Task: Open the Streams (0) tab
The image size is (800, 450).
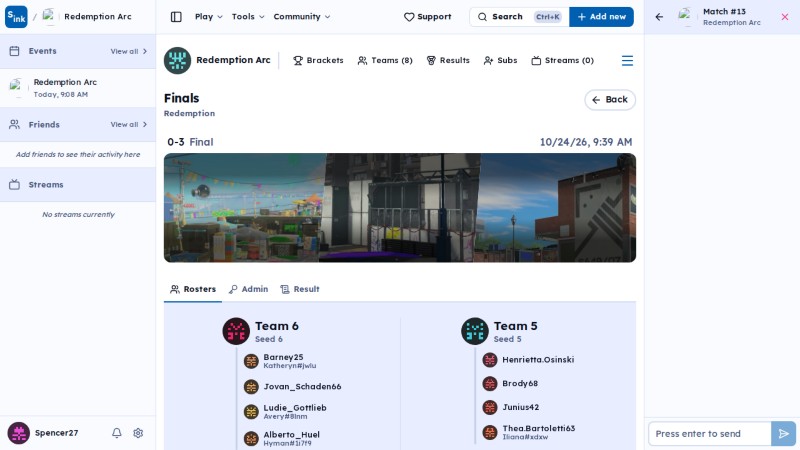Action: 562,60
